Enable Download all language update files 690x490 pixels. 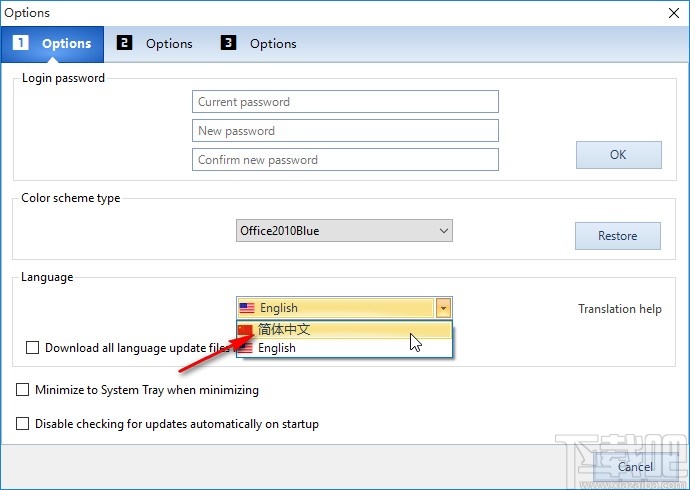pyautogui.click(x=33, y=348)
